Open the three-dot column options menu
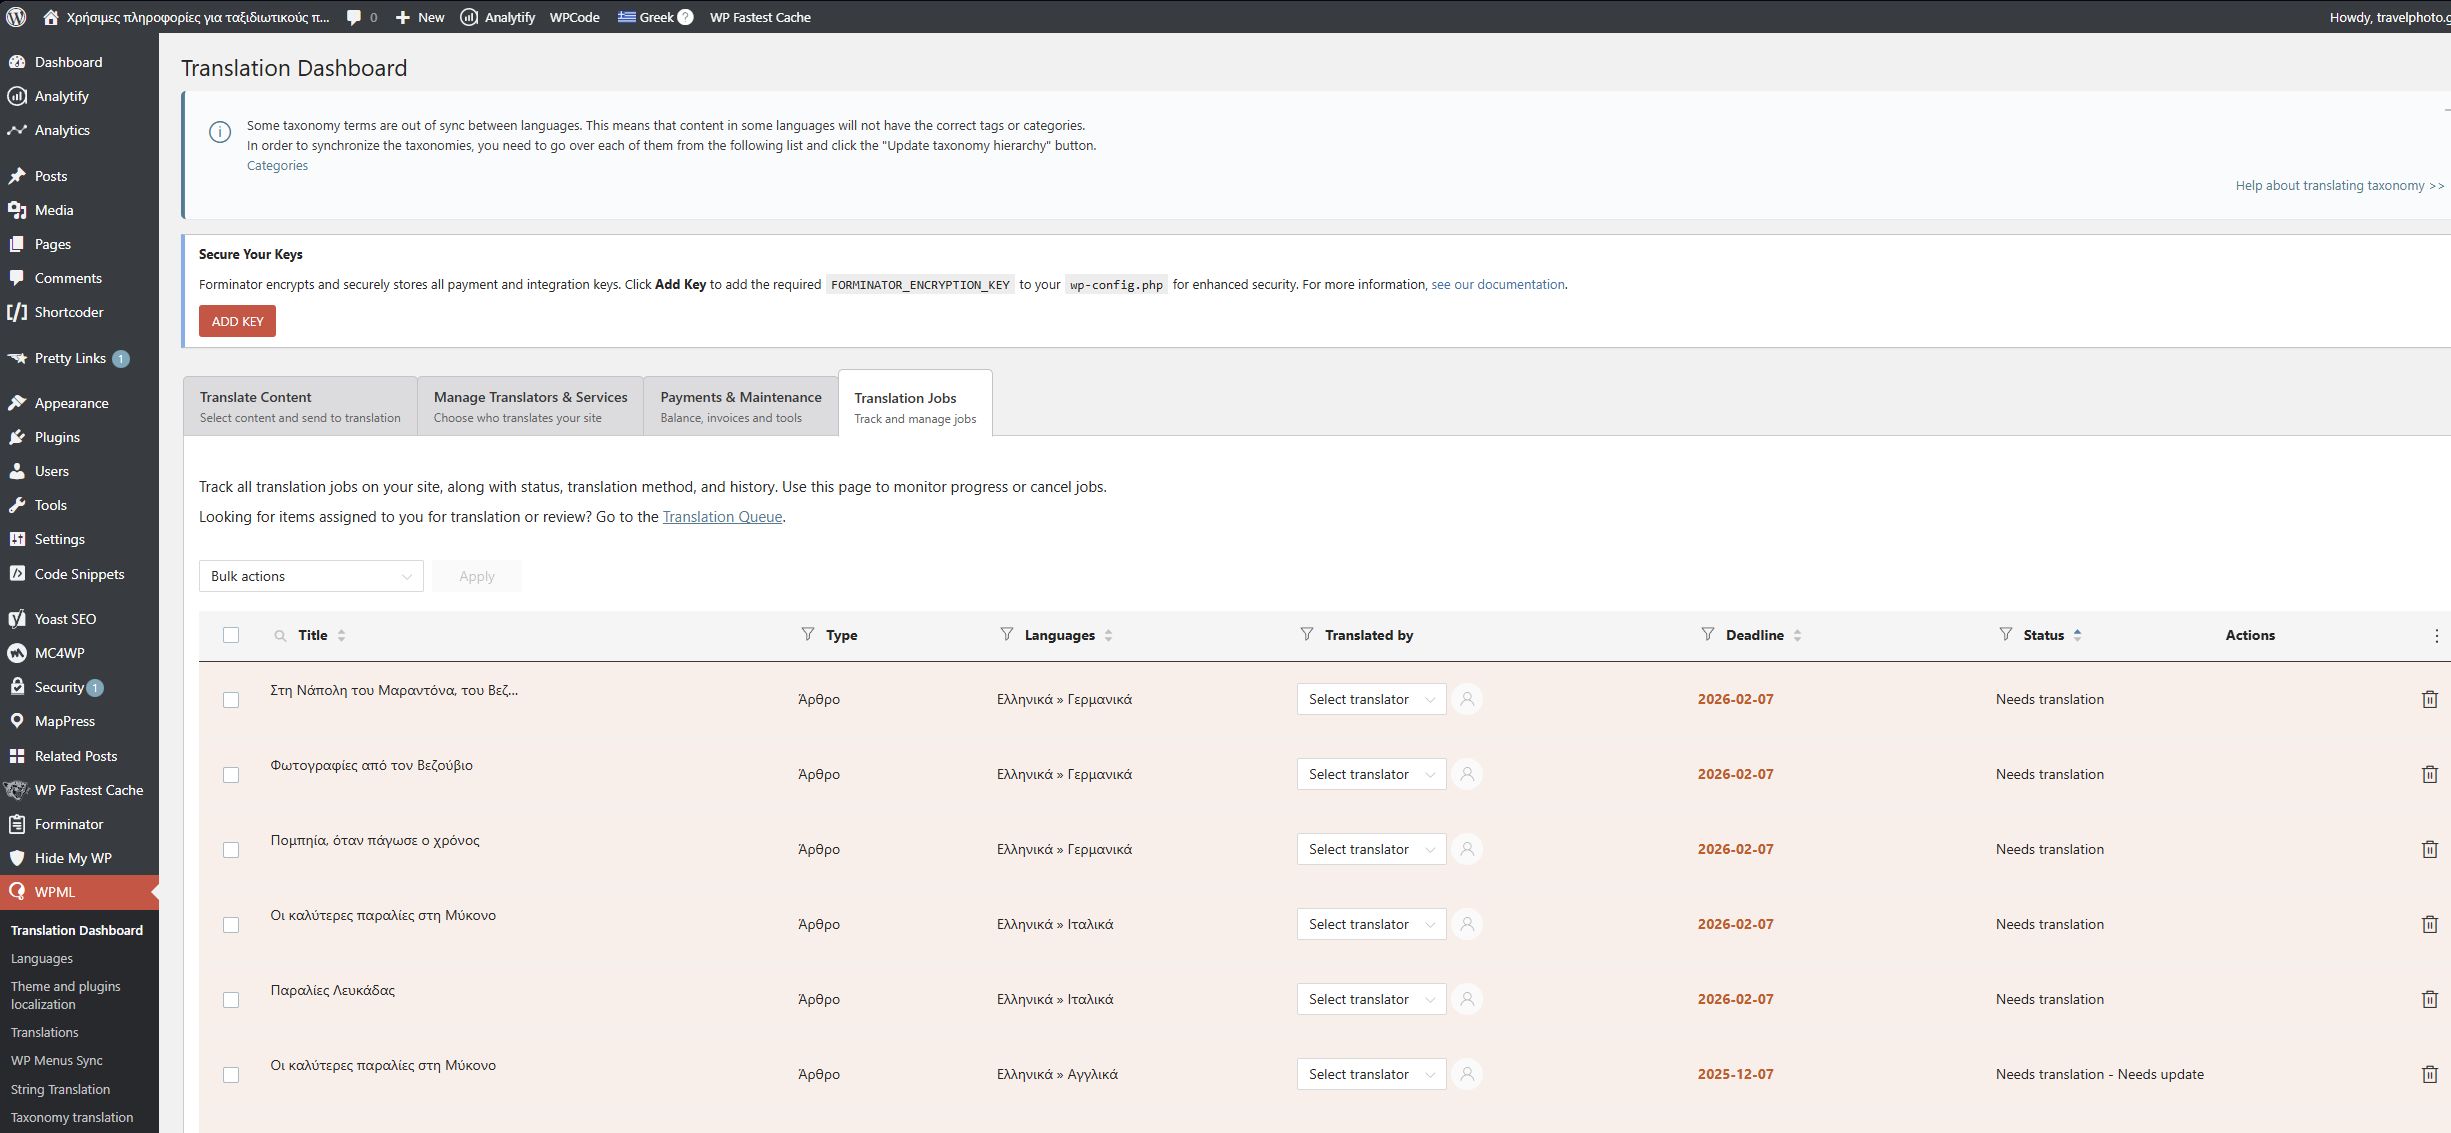This screenshot has width=2451, height=1133. pos(2436,636)
